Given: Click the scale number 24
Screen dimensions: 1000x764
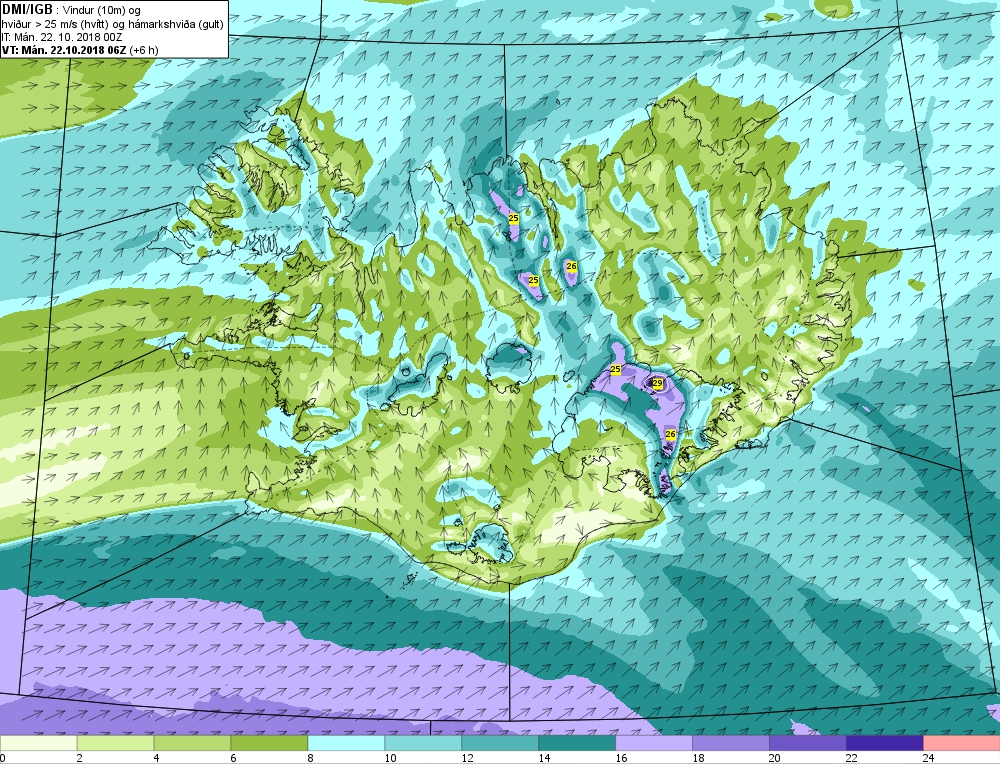Looking at the screenshot, I should point(929,758).
